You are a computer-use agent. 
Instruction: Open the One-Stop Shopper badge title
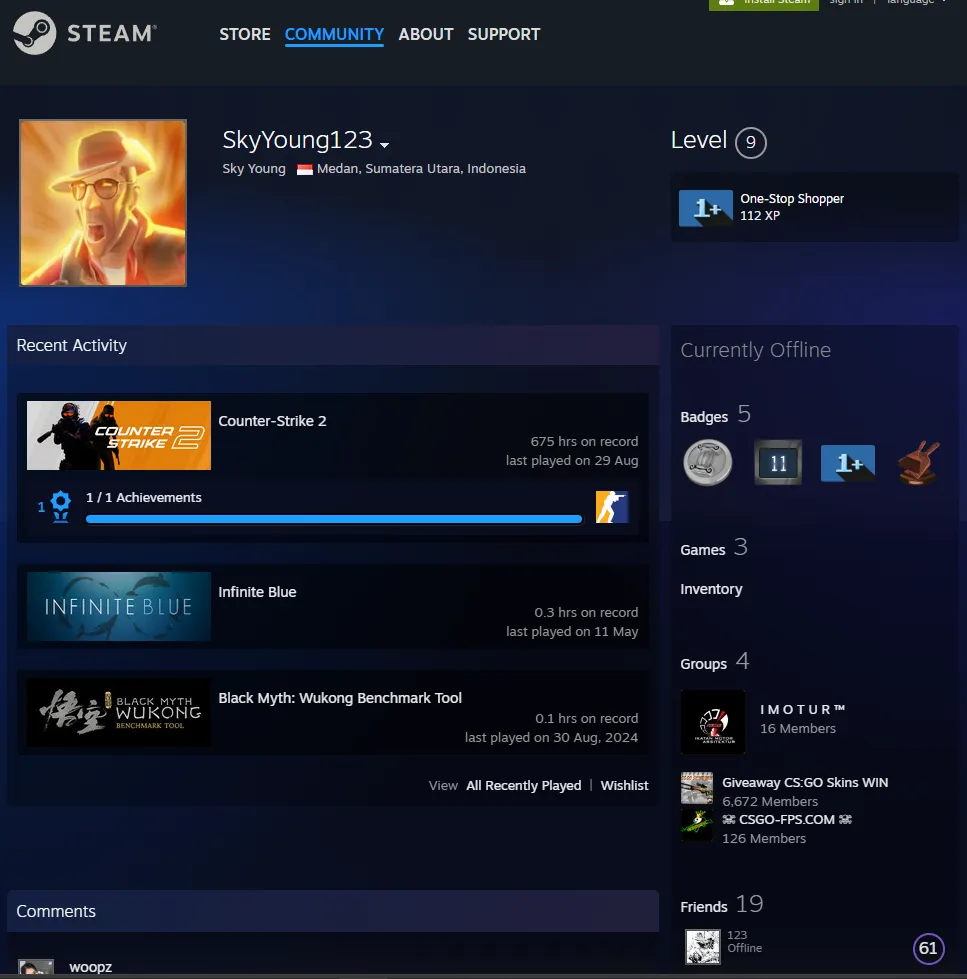coord(792,199)
